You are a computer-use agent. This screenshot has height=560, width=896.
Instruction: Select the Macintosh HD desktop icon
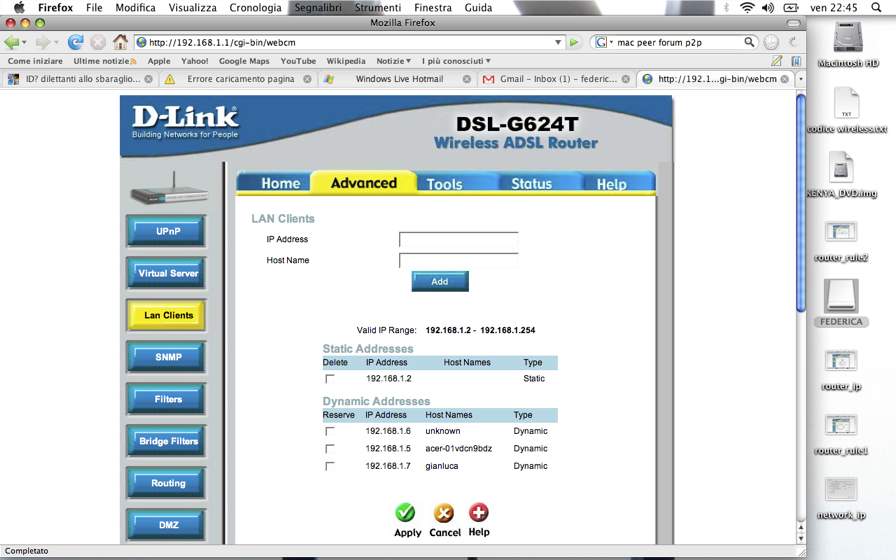coord(847,38)
